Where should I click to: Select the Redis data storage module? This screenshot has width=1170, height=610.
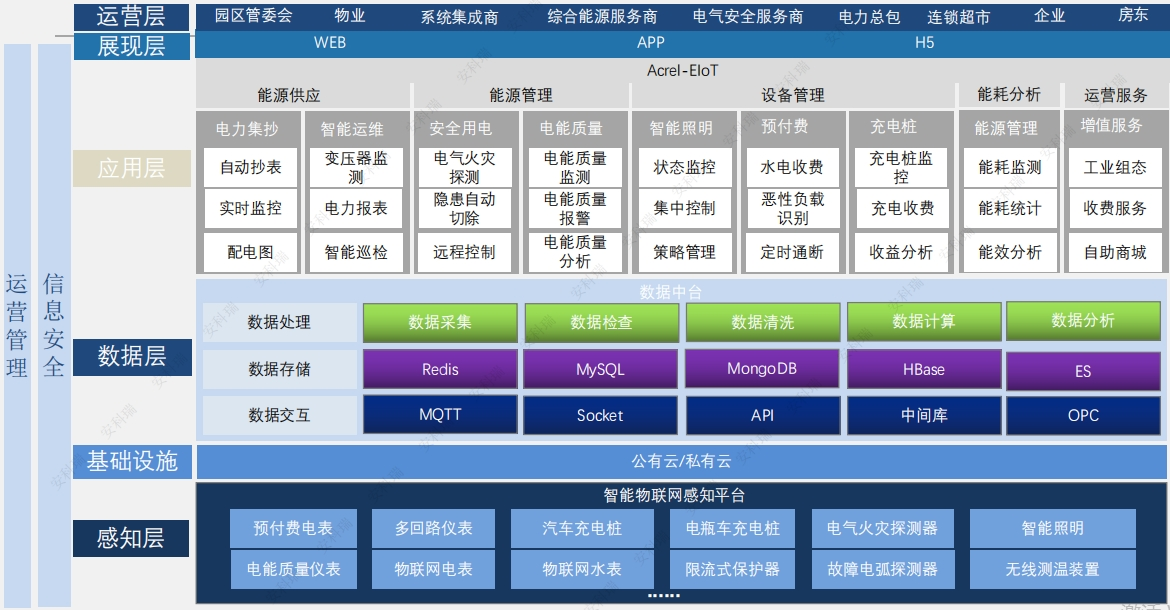click(438, 369)
